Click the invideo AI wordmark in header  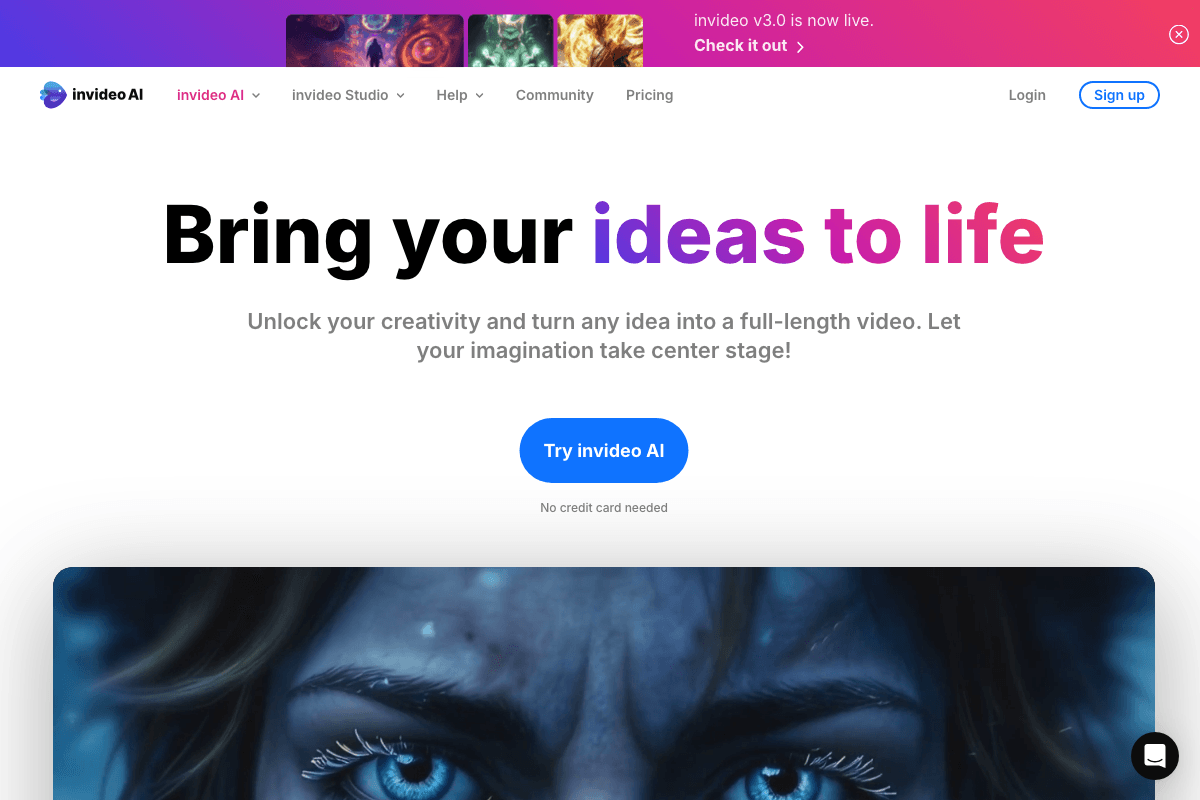pyautogui.click(x=108, y=95)
